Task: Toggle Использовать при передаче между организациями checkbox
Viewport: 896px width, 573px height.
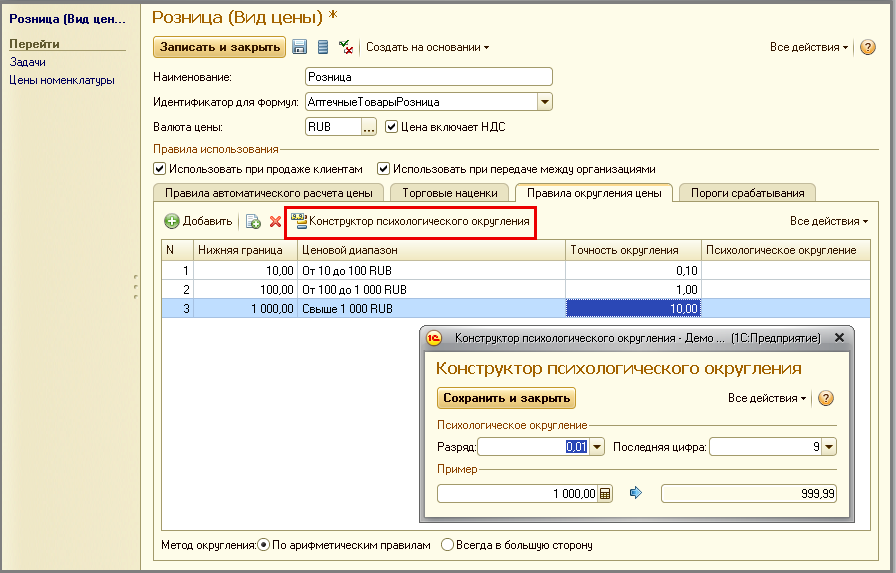Action: click(x=383, y=169)
